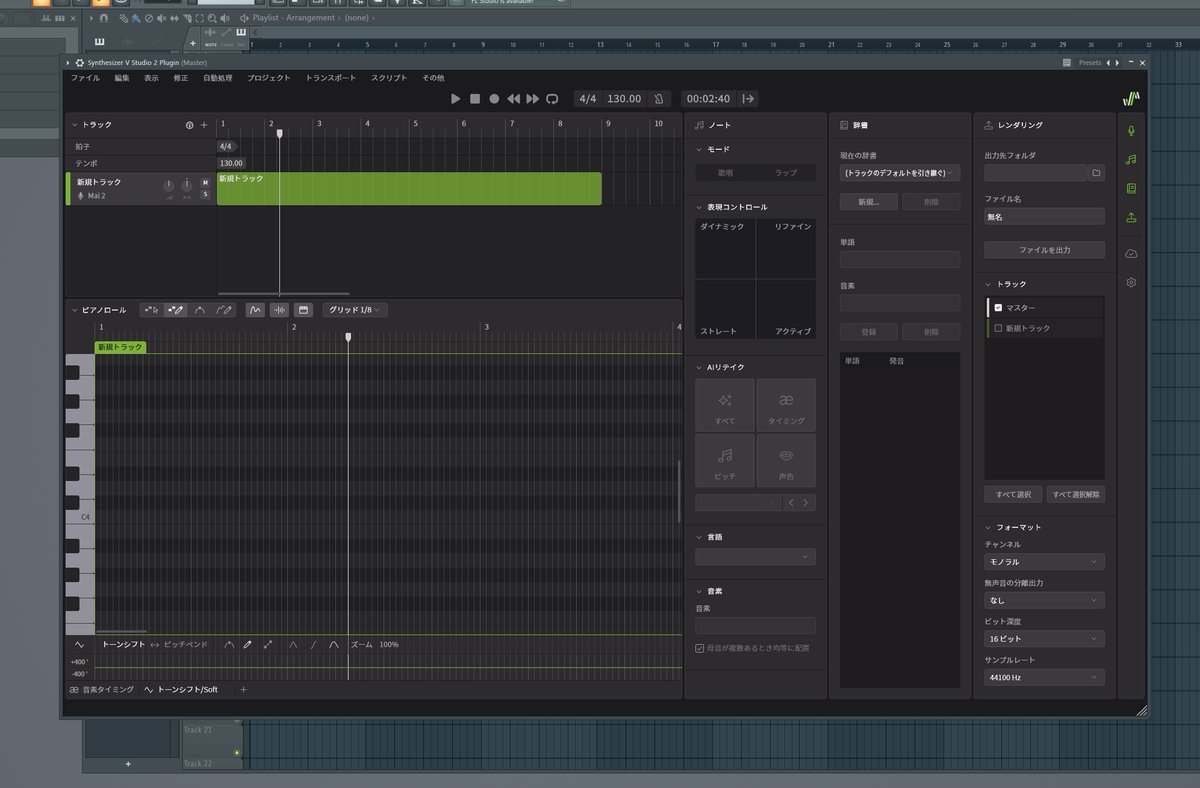Click the auto-scroll arrow next to timecode
The height and width of the screenshot is (788, 1200).
pos(748,99)
